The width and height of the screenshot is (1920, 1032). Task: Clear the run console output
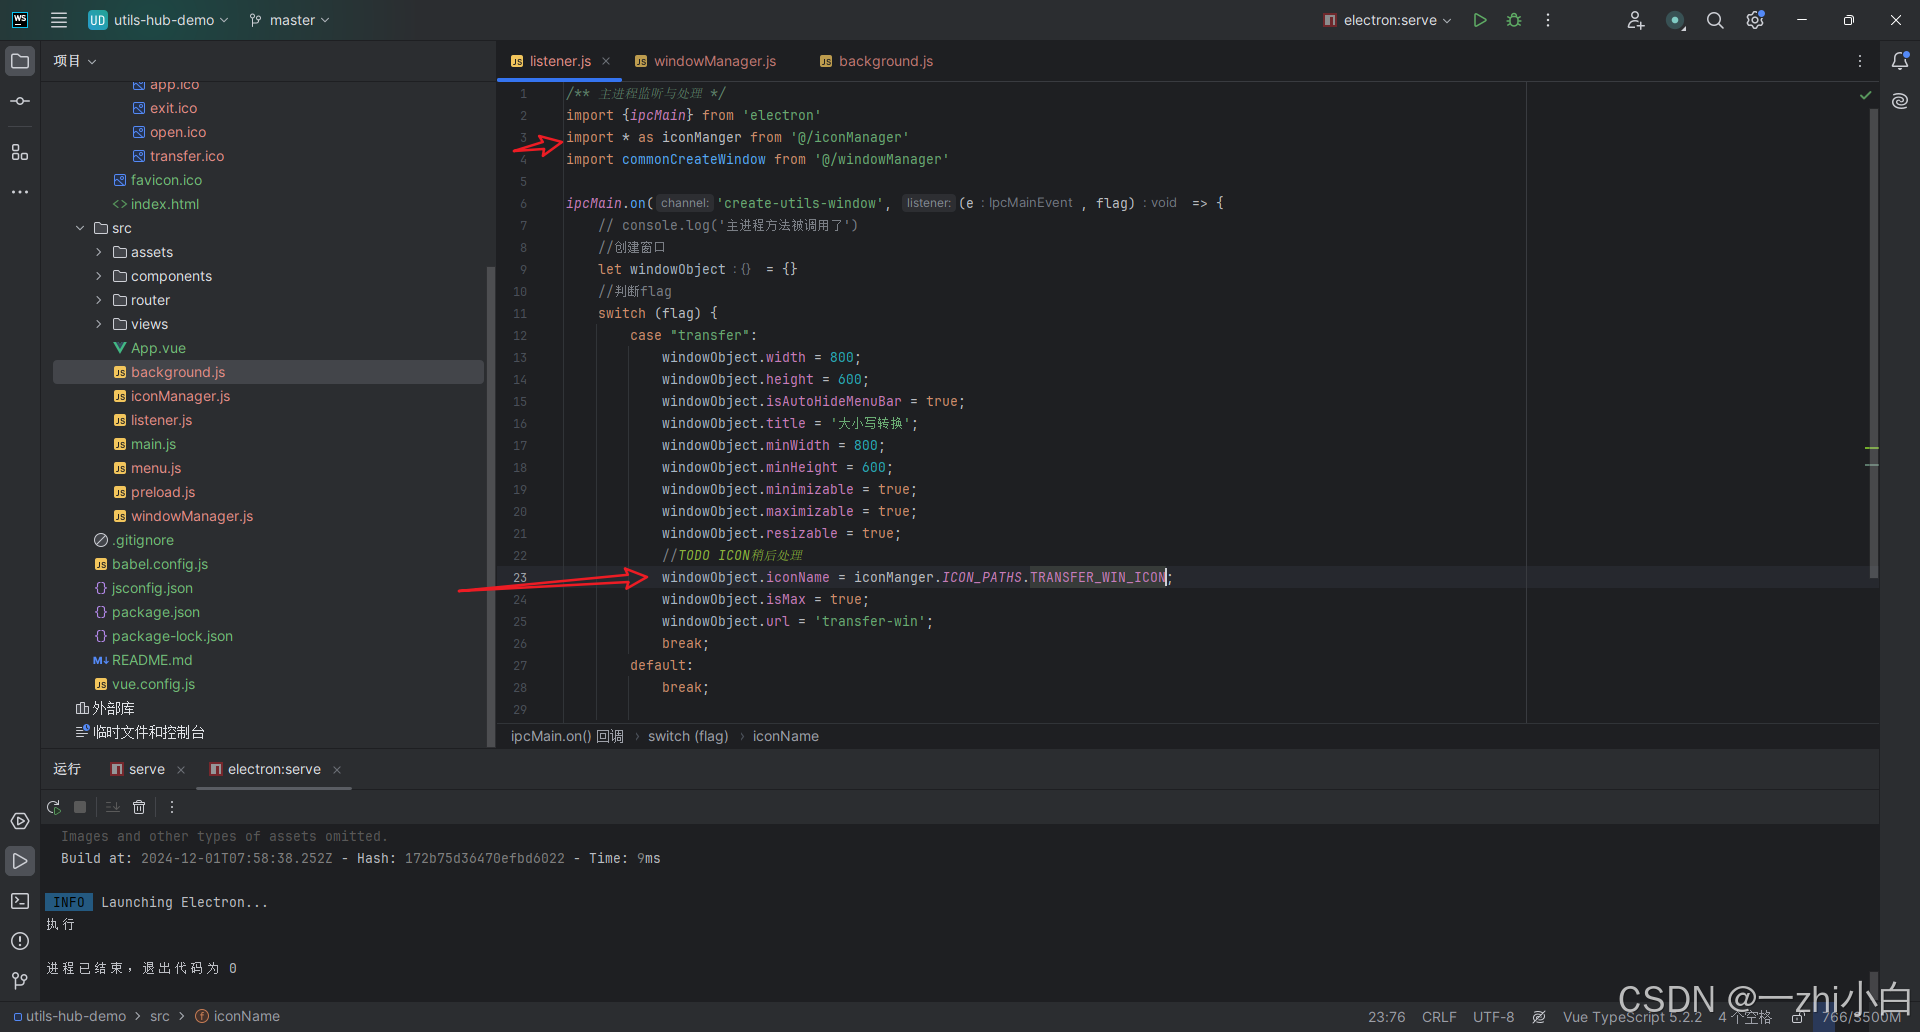139,807
